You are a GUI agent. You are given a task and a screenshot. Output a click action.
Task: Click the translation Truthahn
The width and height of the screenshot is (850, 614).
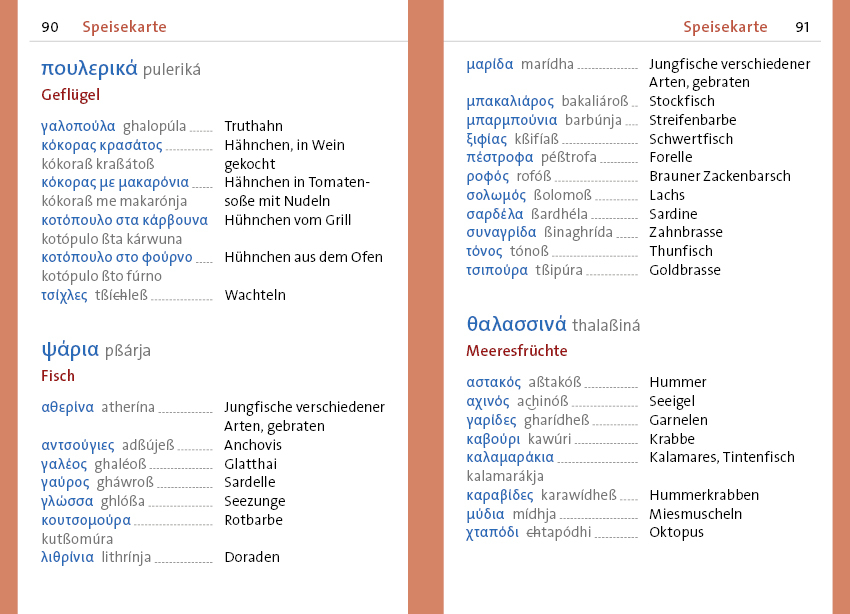[x=253, y=126]
